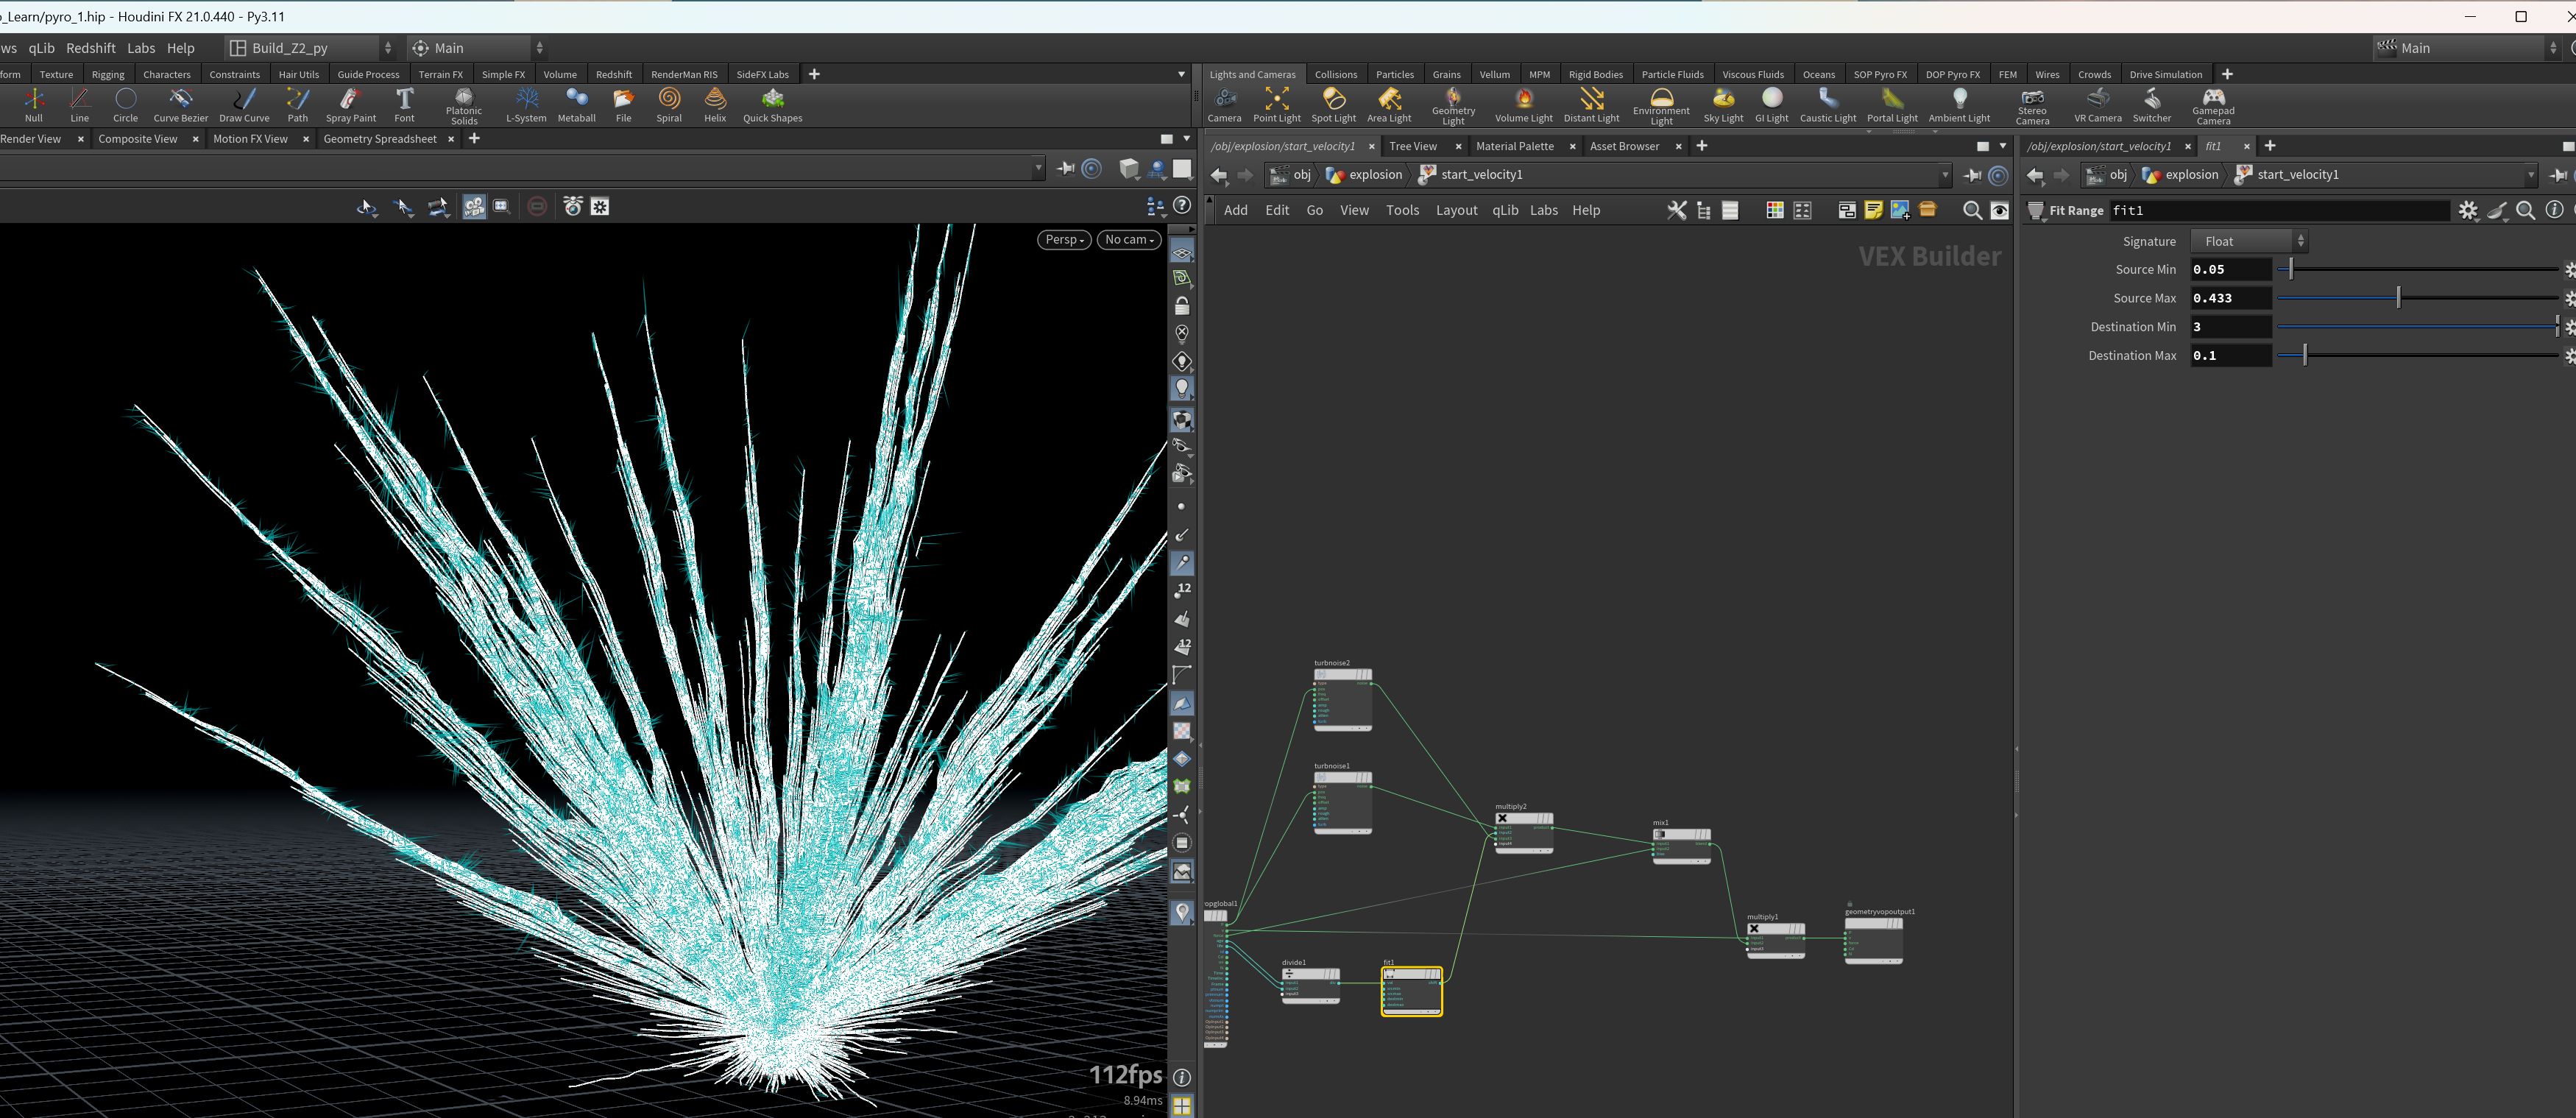Viewport: 2576px width, 1118px height.
Task: Open left shelf set options arrow
Action: [1181, 74]
